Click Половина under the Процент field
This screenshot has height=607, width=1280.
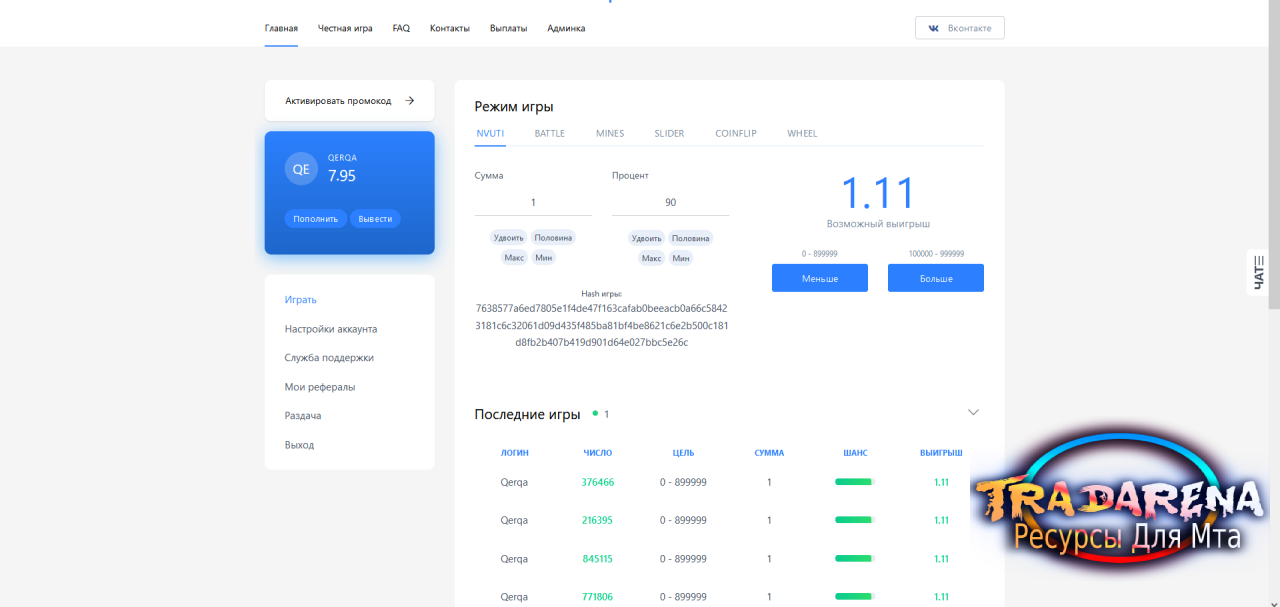(x=690, y=238)
